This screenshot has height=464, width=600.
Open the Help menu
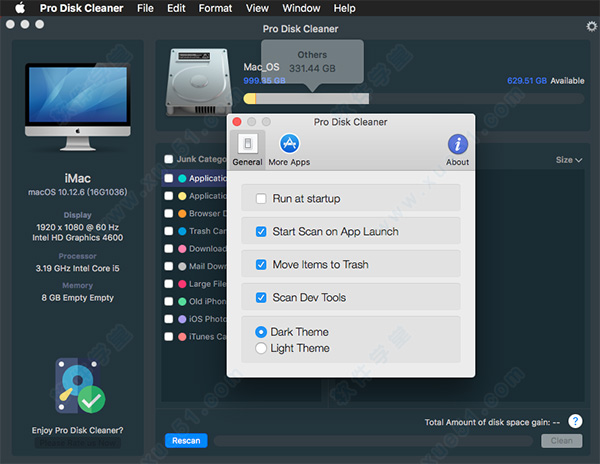click(x=344, y=8)
